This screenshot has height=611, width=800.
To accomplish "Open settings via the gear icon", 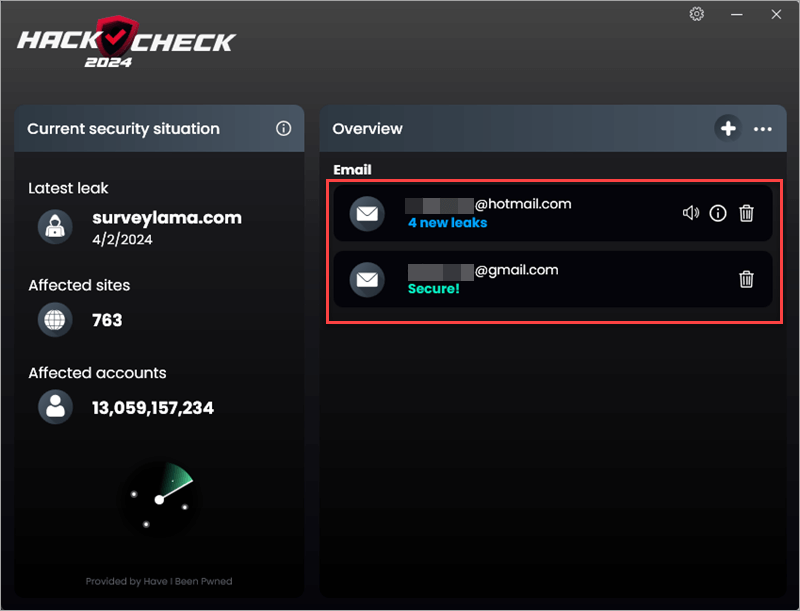I will tap(696, 14).
